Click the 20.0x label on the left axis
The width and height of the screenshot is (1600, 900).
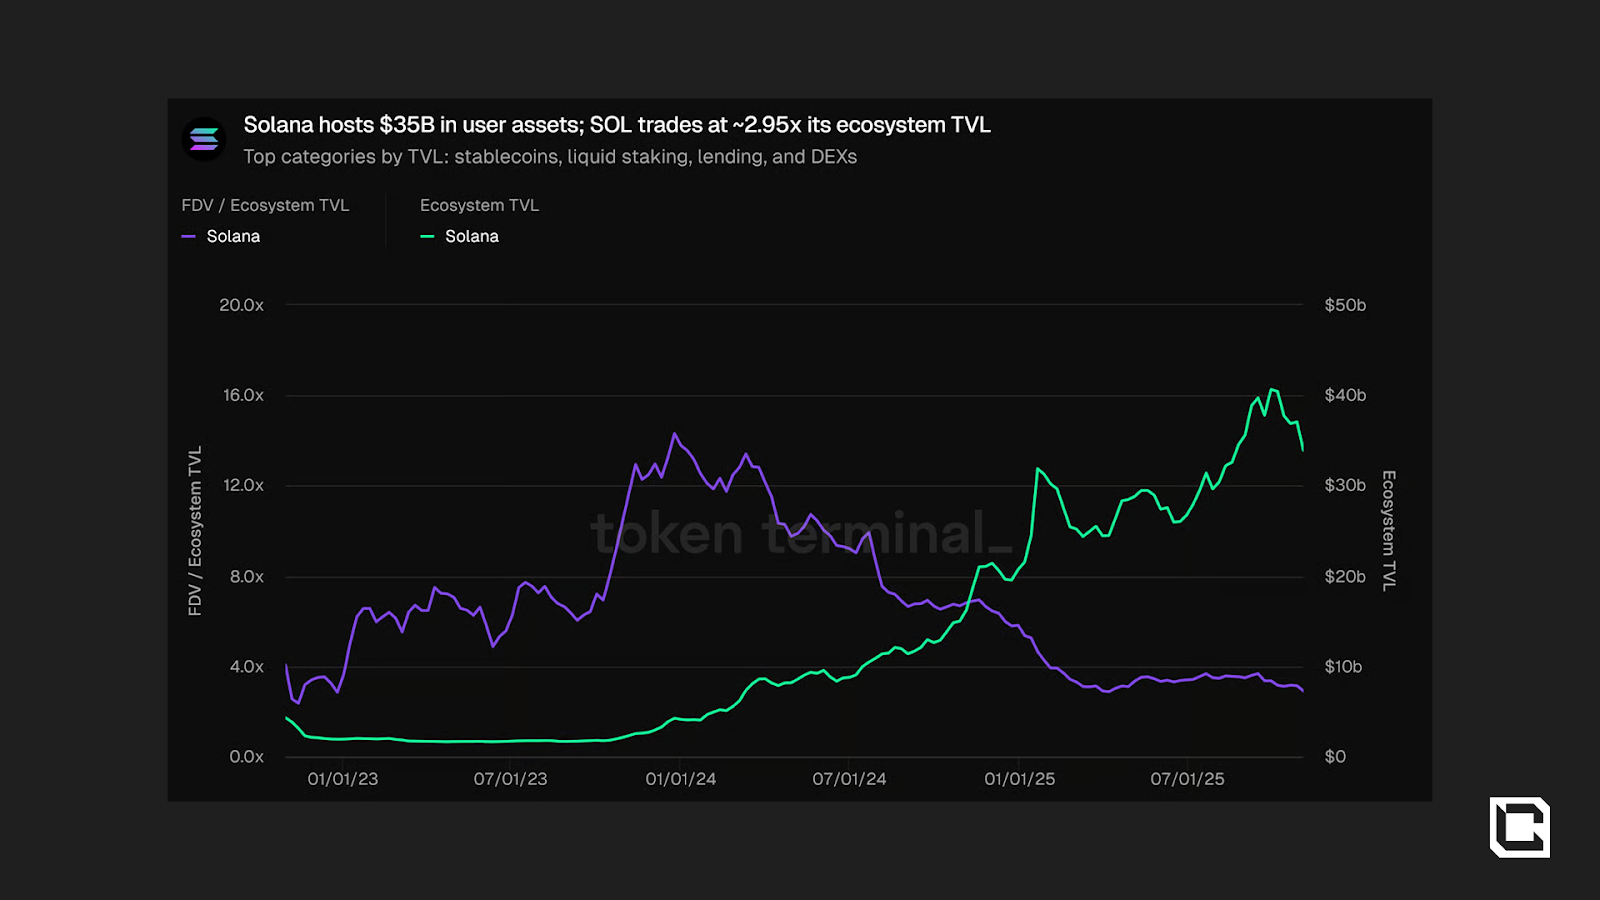click(241, 305)
